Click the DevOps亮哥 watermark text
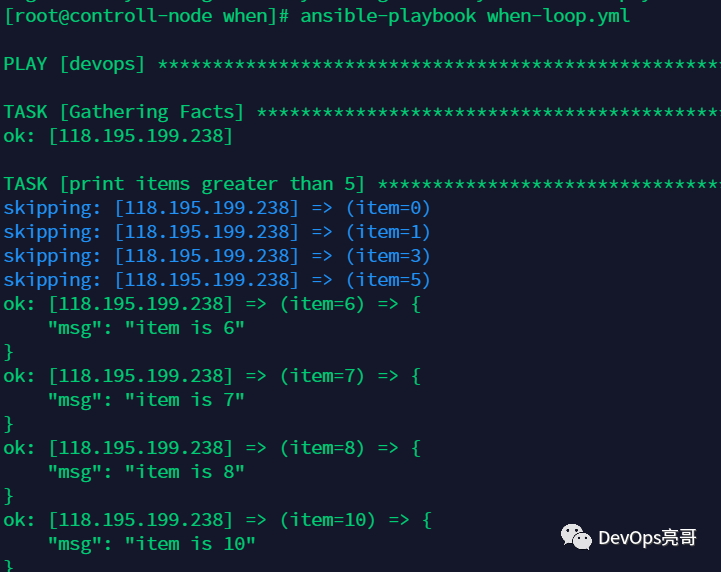721x572 pixels. 646,538
